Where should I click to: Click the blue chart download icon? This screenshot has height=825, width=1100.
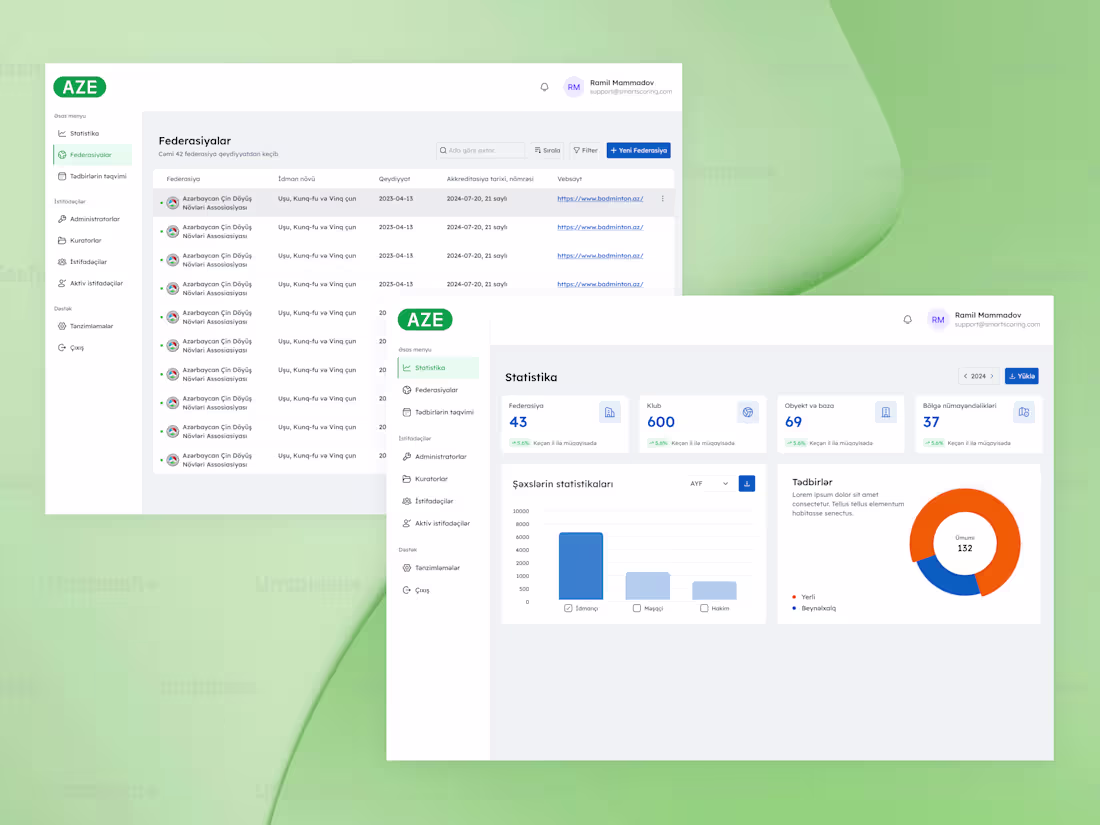(747, 483)
